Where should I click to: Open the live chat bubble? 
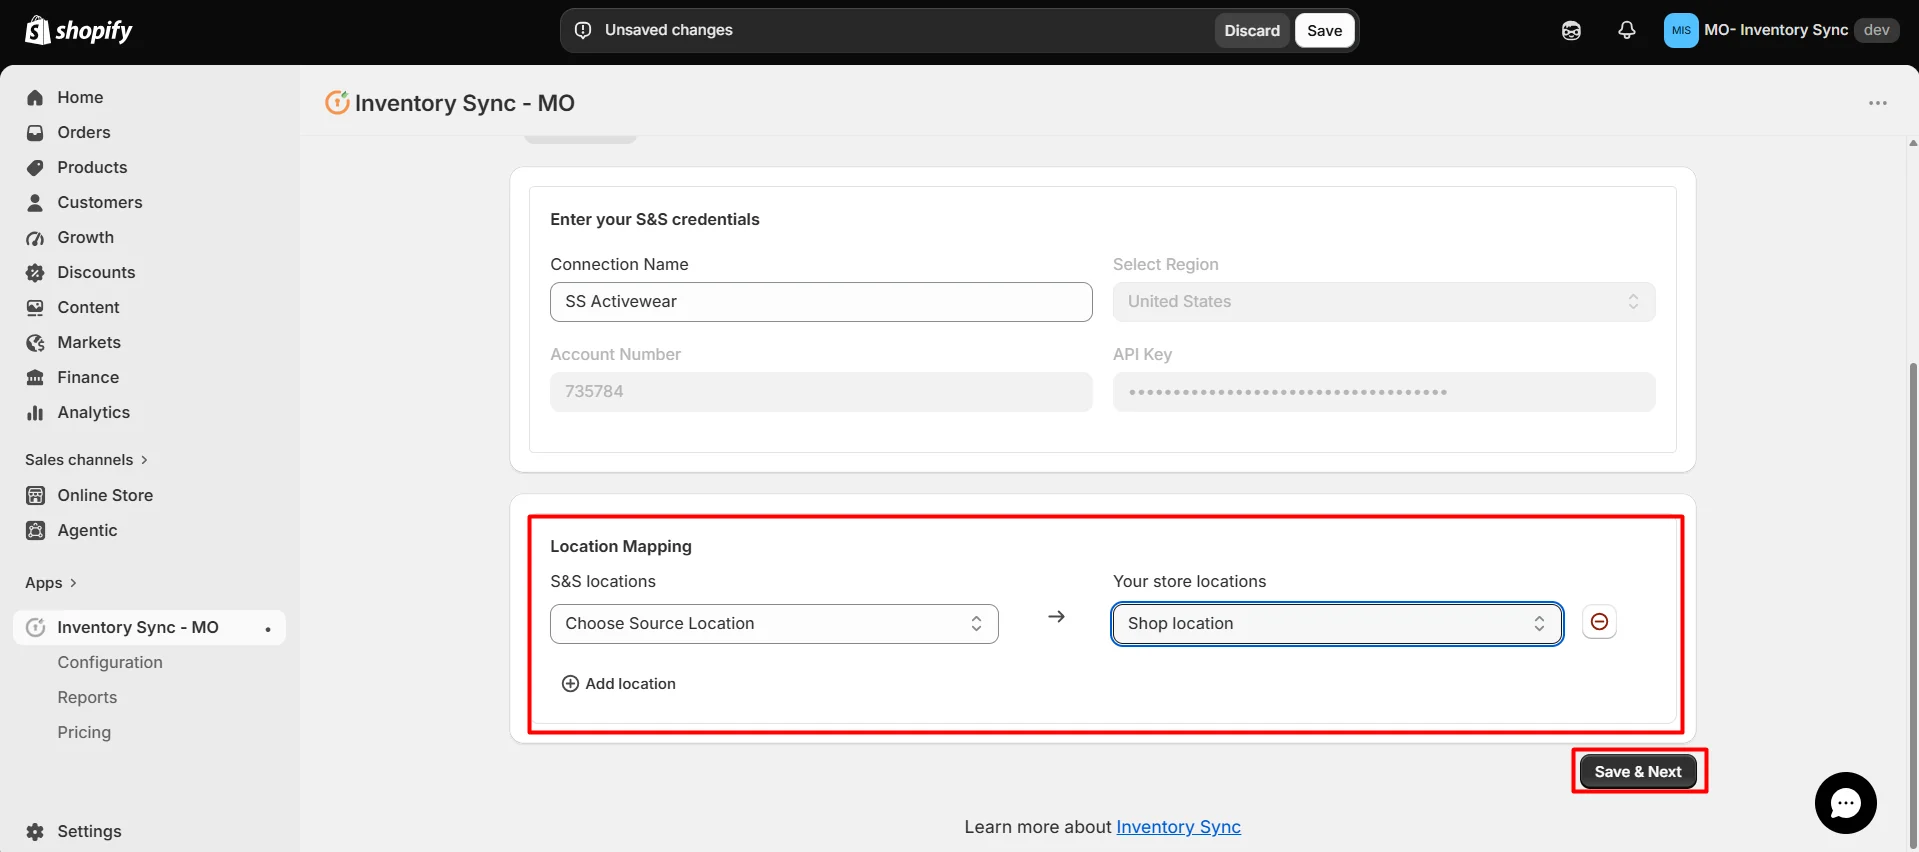tap(1845, 803)
